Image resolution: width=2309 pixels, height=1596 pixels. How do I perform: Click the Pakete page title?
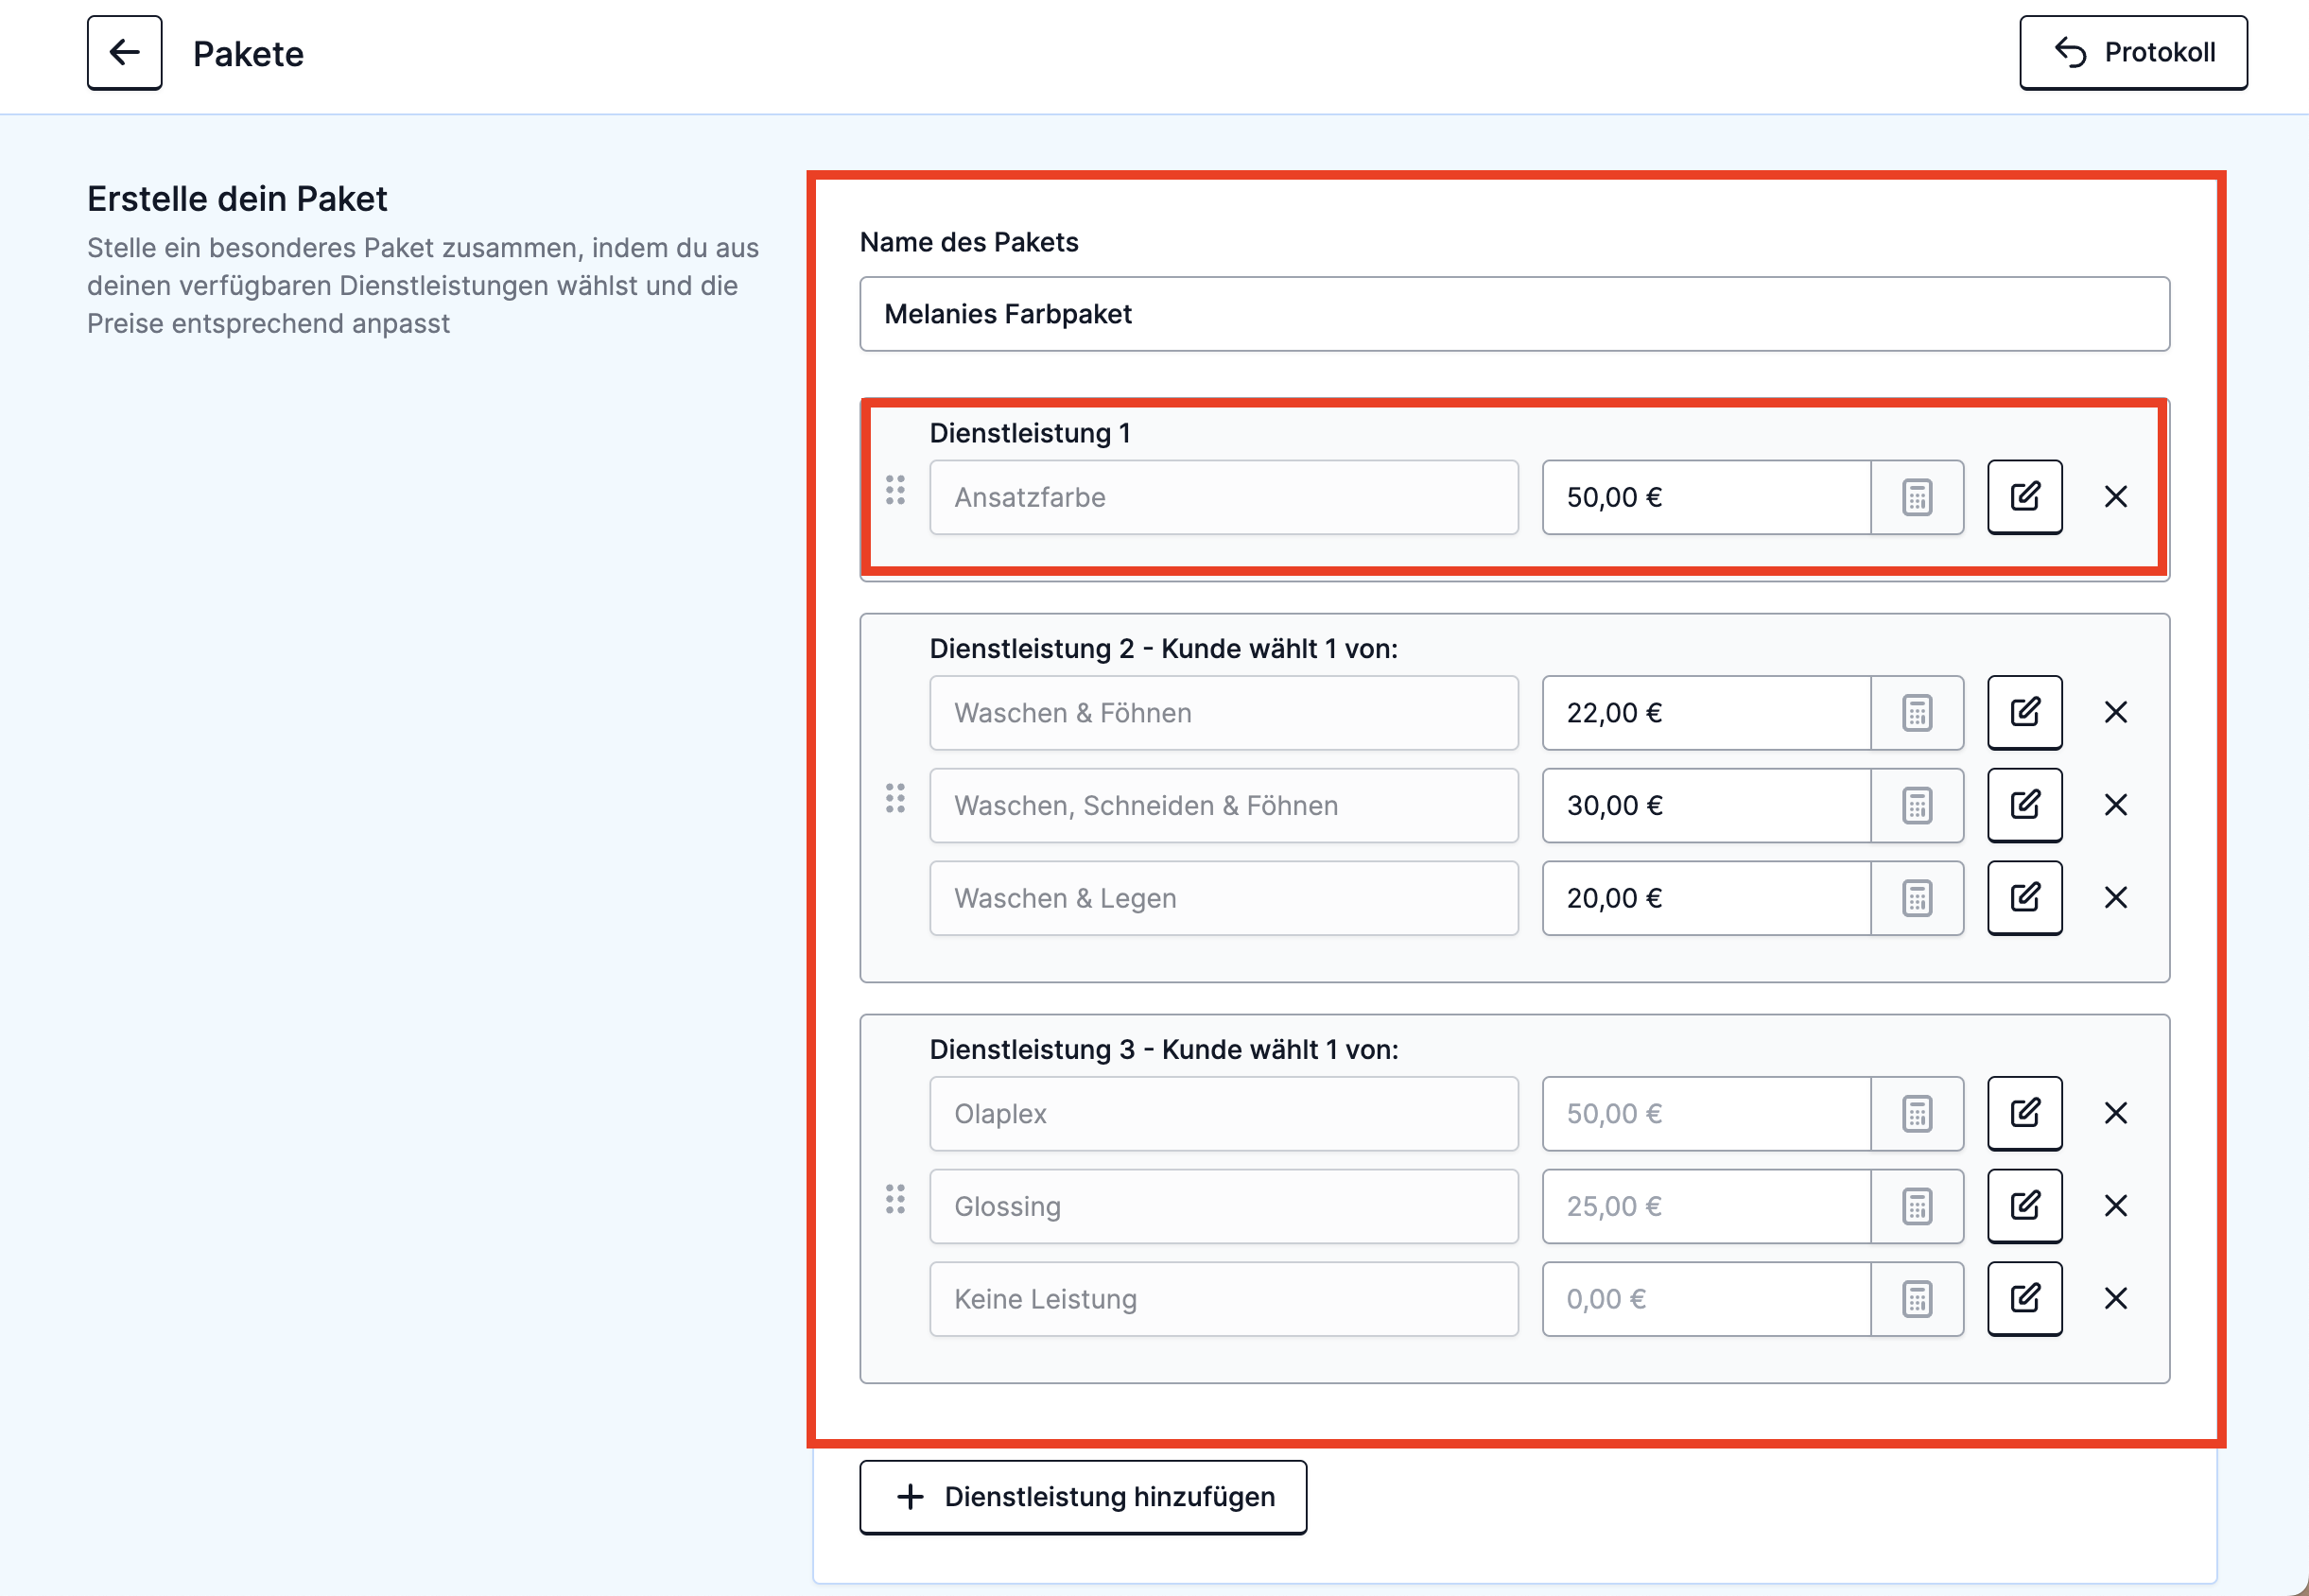[248, 54]
